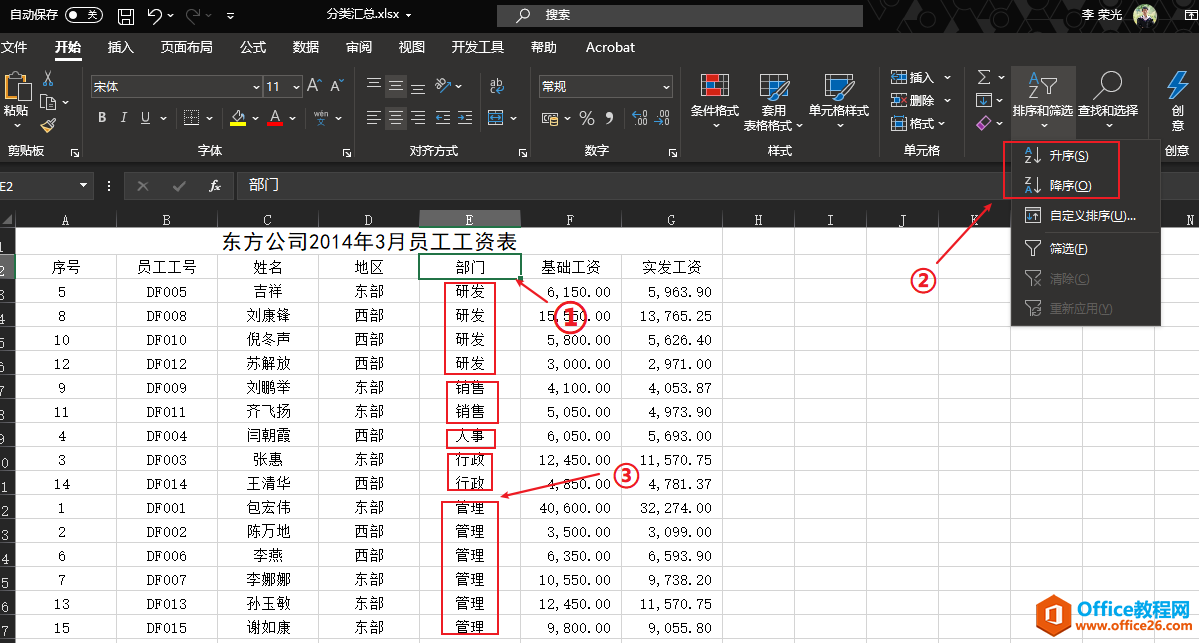
Task: Click the Cut scissors icon
Action: point(48,78)
